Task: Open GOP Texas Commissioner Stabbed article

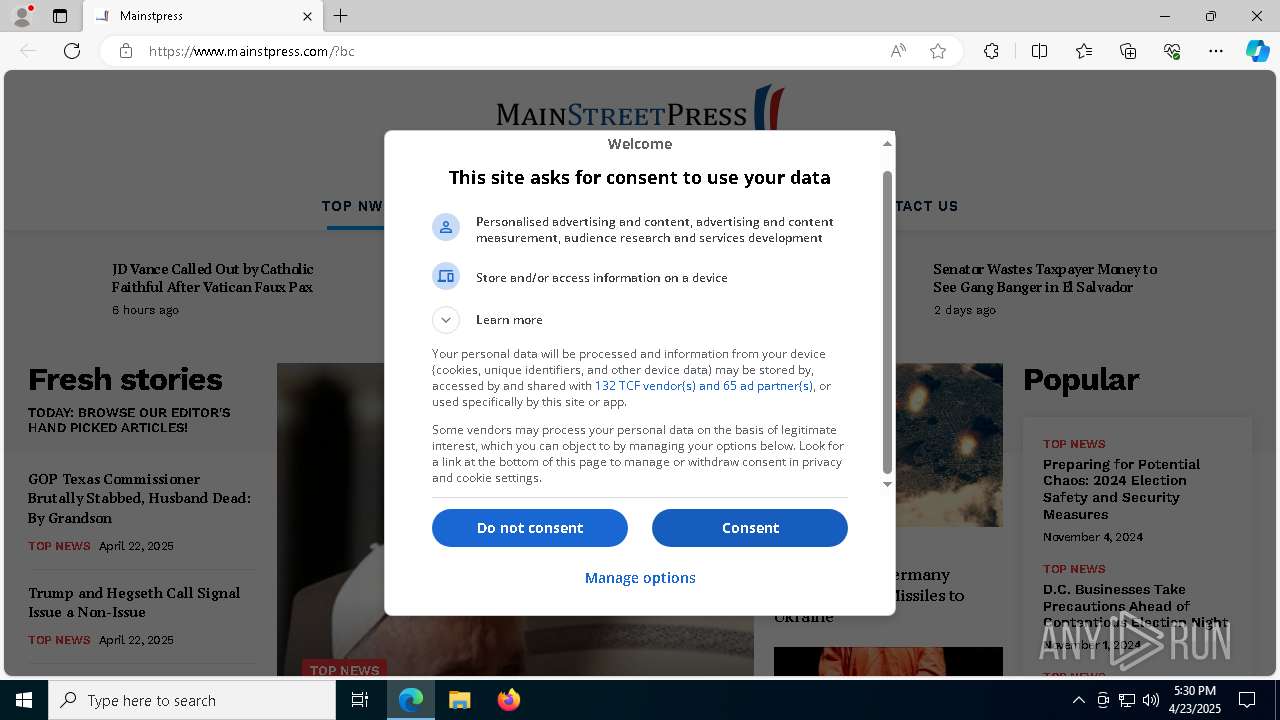Action: coord(140,498)
